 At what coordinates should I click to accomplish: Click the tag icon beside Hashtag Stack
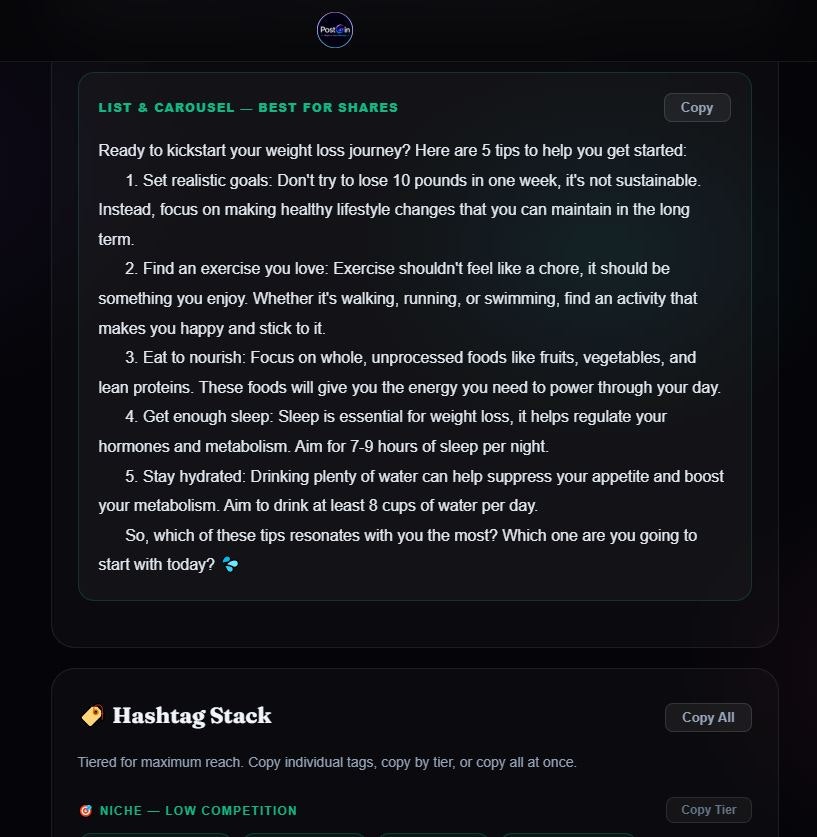pos(92,715)
